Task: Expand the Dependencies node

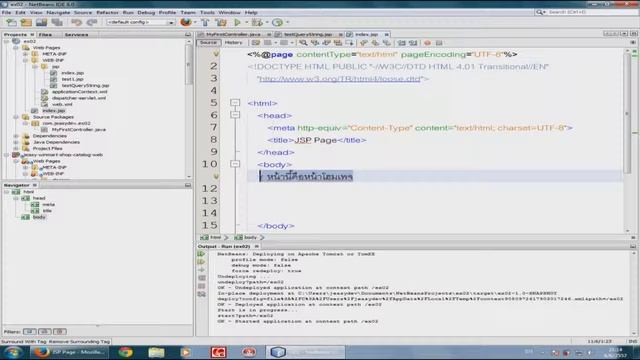Action: pos(16,136)
